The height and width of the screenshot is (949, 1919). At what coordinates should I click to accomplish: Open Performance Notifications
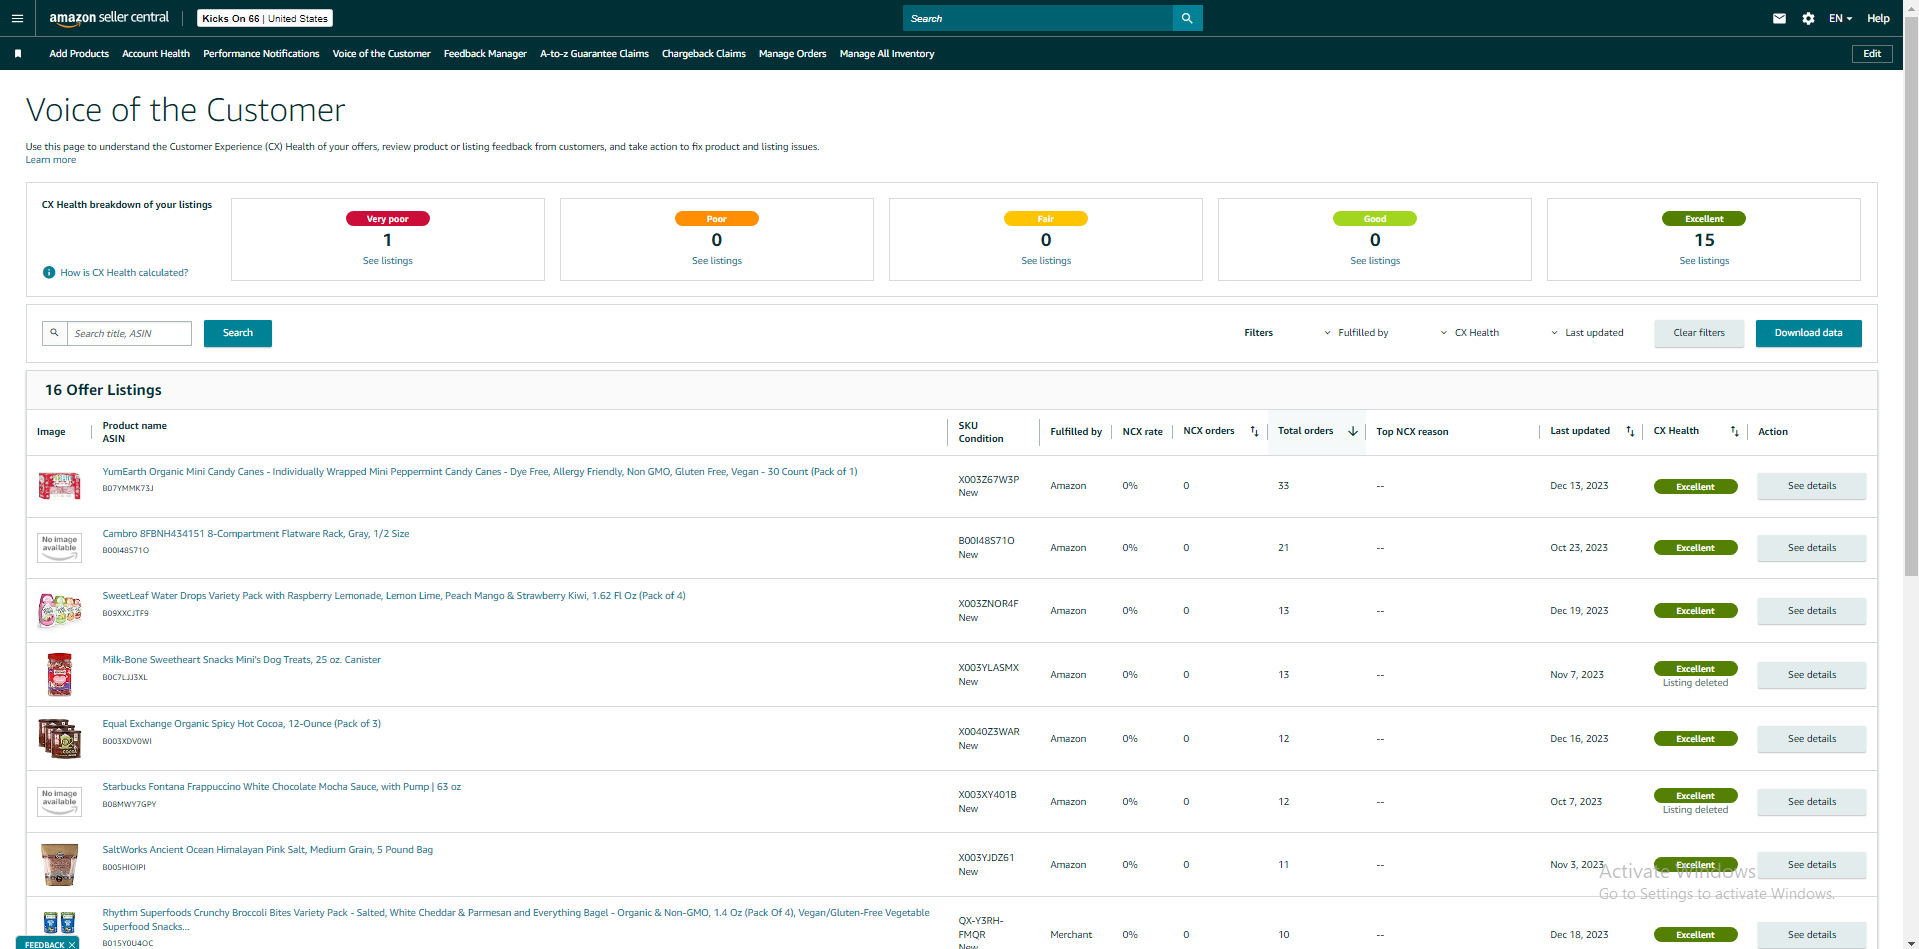click(261, 54)
